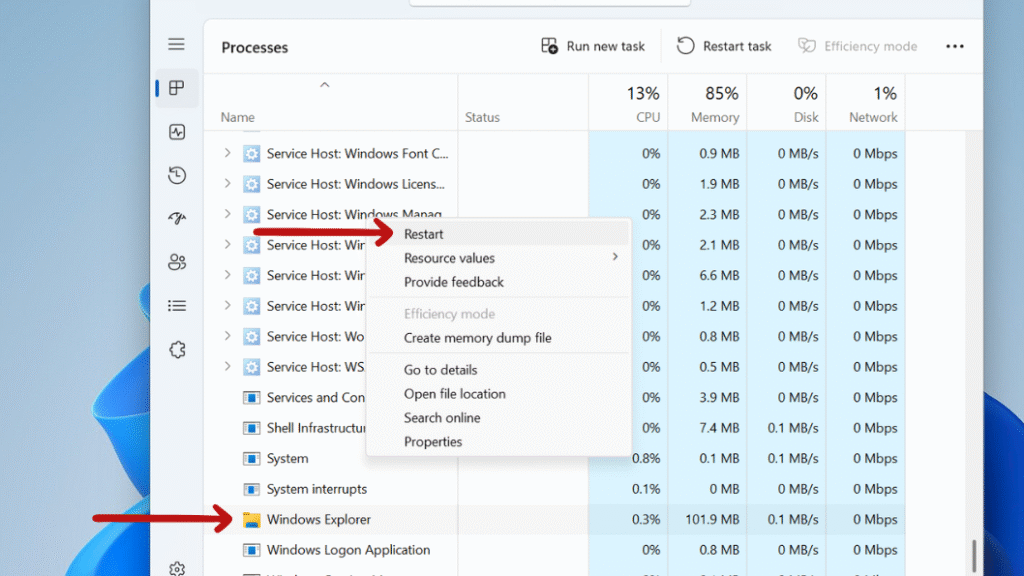Expand Service Host: Wo... row

click(x=227, y=336)
